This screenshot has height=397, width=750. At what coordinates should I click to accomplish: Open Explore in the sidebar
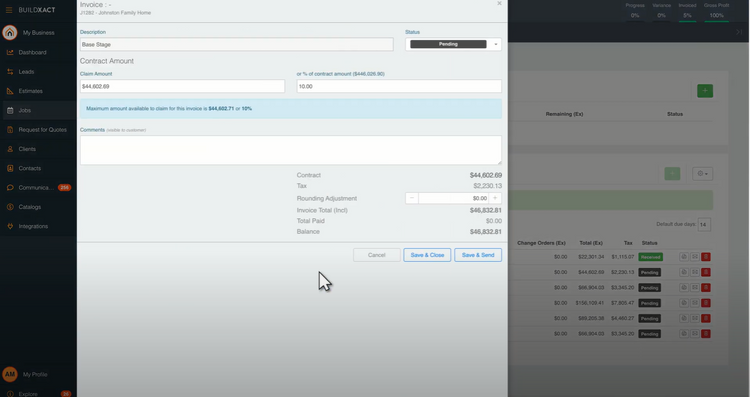28,394
